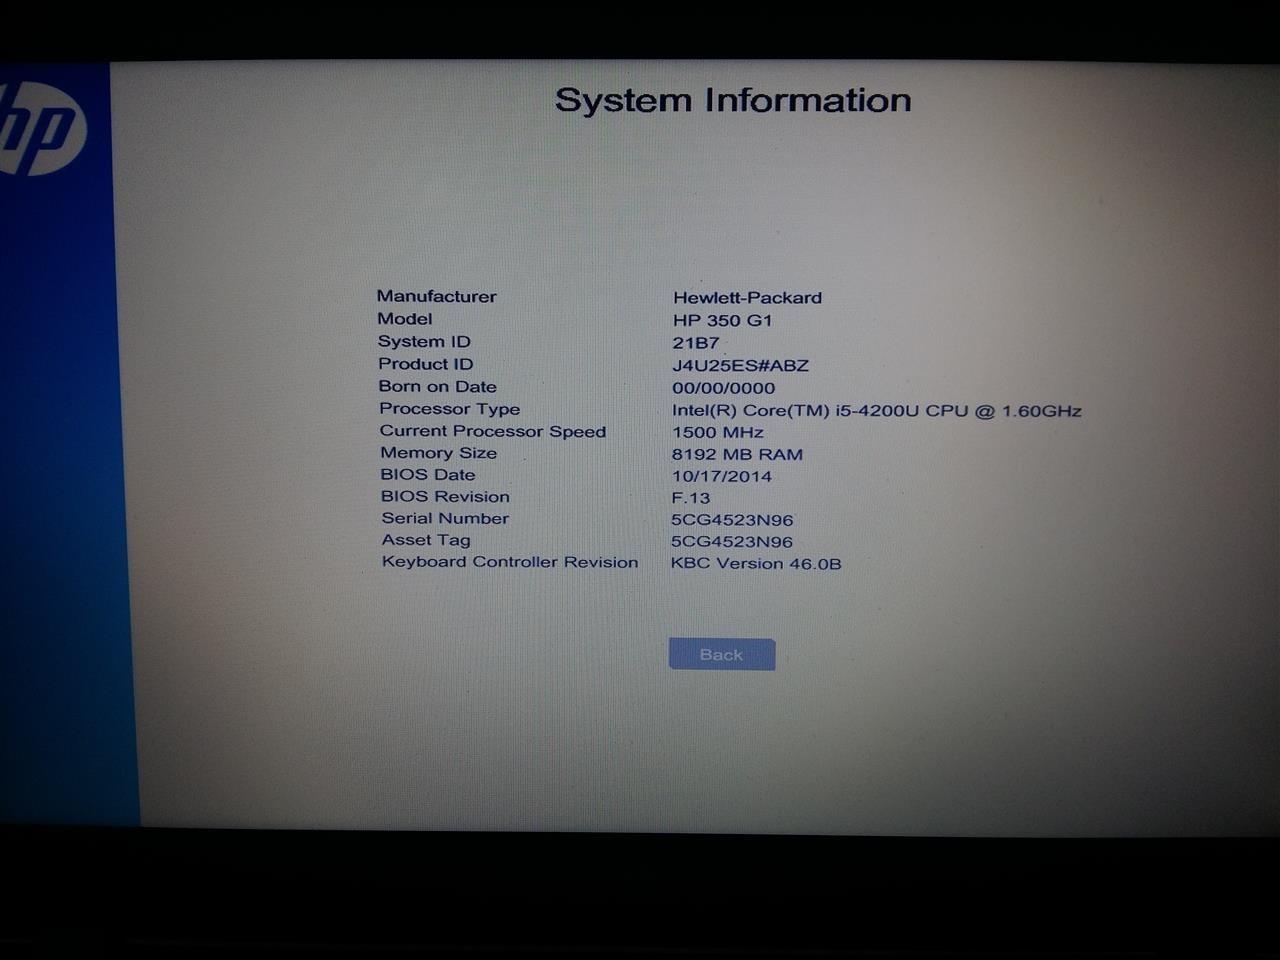Select the 21B7 system ID value
Viewport: 1280px width, 960px height.
(695, 343)
